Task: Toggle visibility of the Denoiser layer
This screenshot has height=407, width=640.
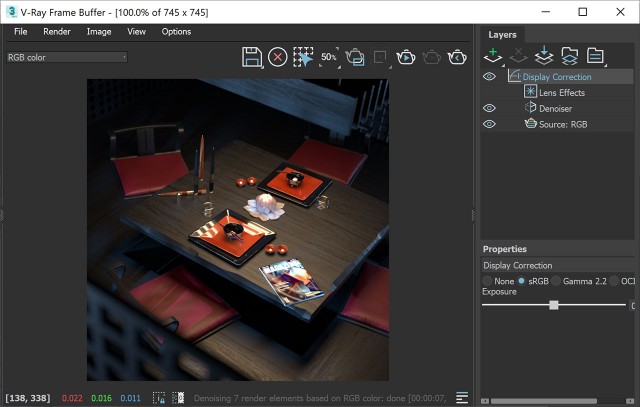Action: [490, 108]
